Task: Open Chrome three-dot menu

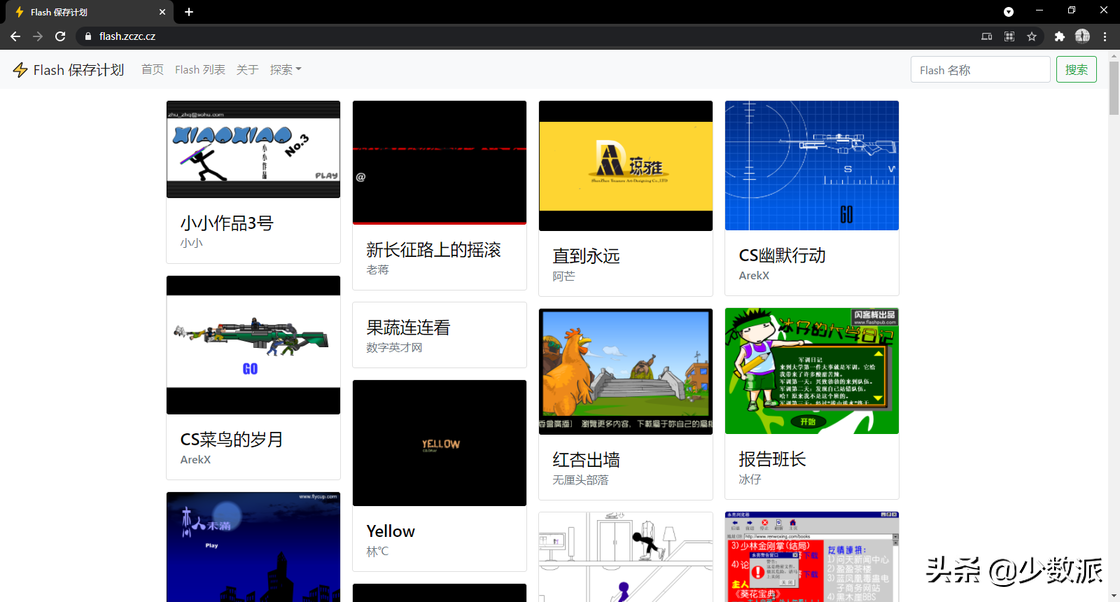Action: (x=1104, y=36)
